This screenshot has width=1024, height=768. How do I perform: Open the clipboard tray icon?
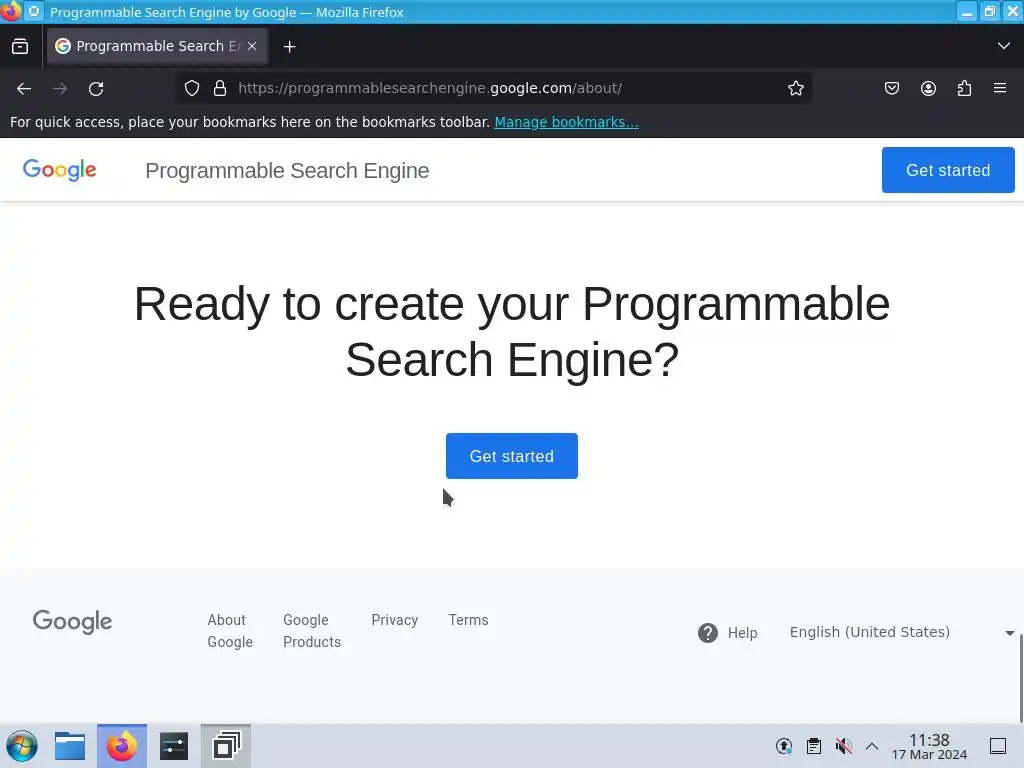tap(814, 746)
